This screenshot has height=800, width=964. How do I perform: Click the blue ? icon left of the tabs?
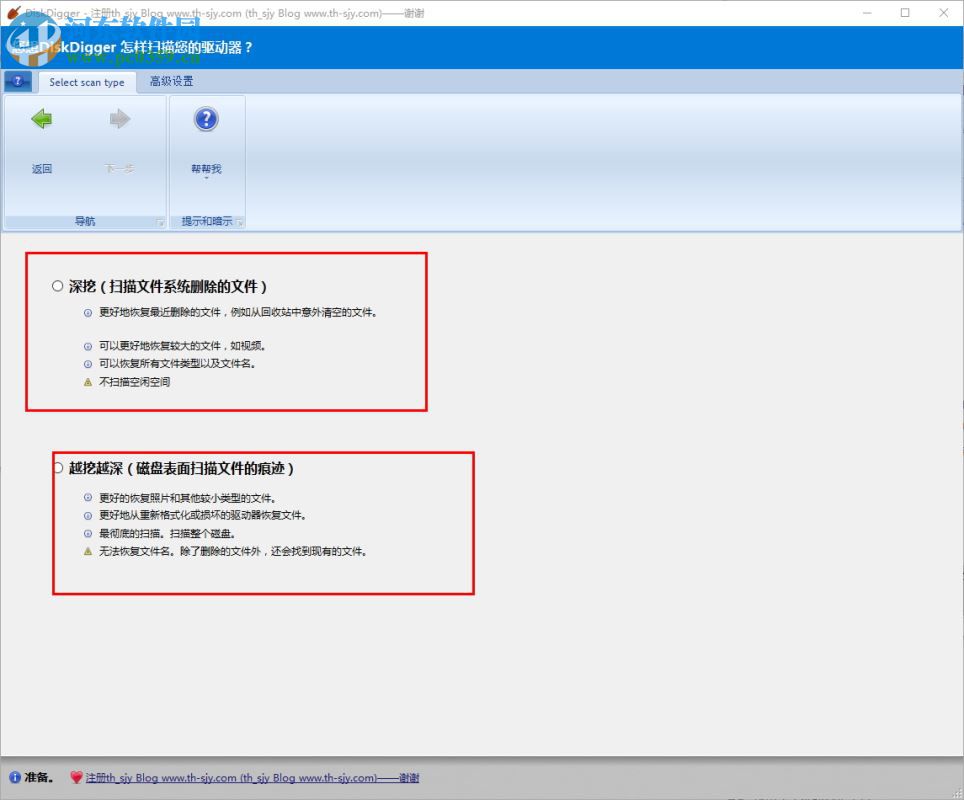coord(17,81)
